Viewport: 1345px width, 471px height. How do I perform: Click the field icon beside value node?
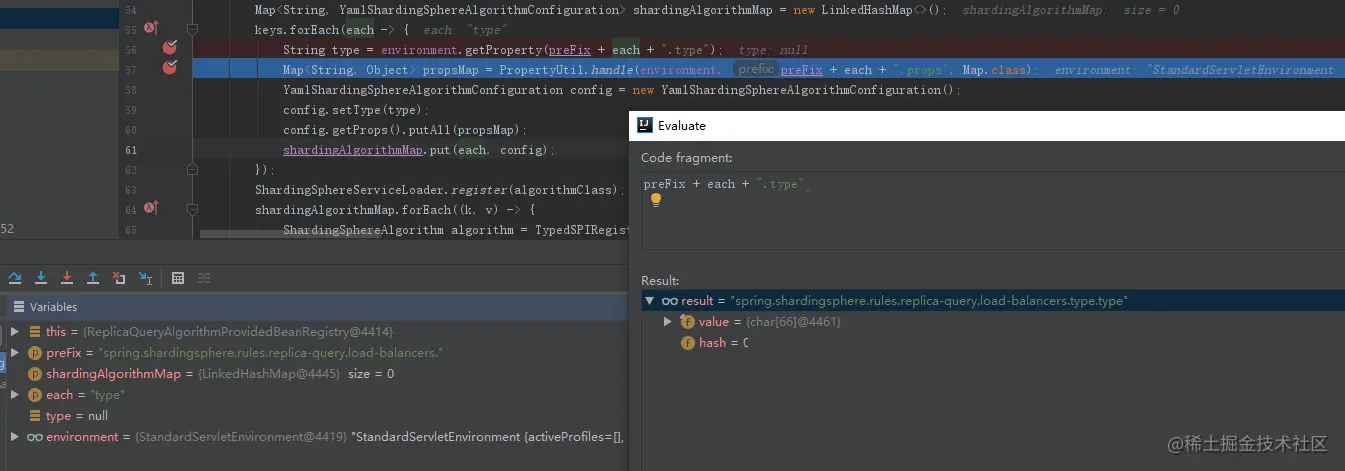687,321
